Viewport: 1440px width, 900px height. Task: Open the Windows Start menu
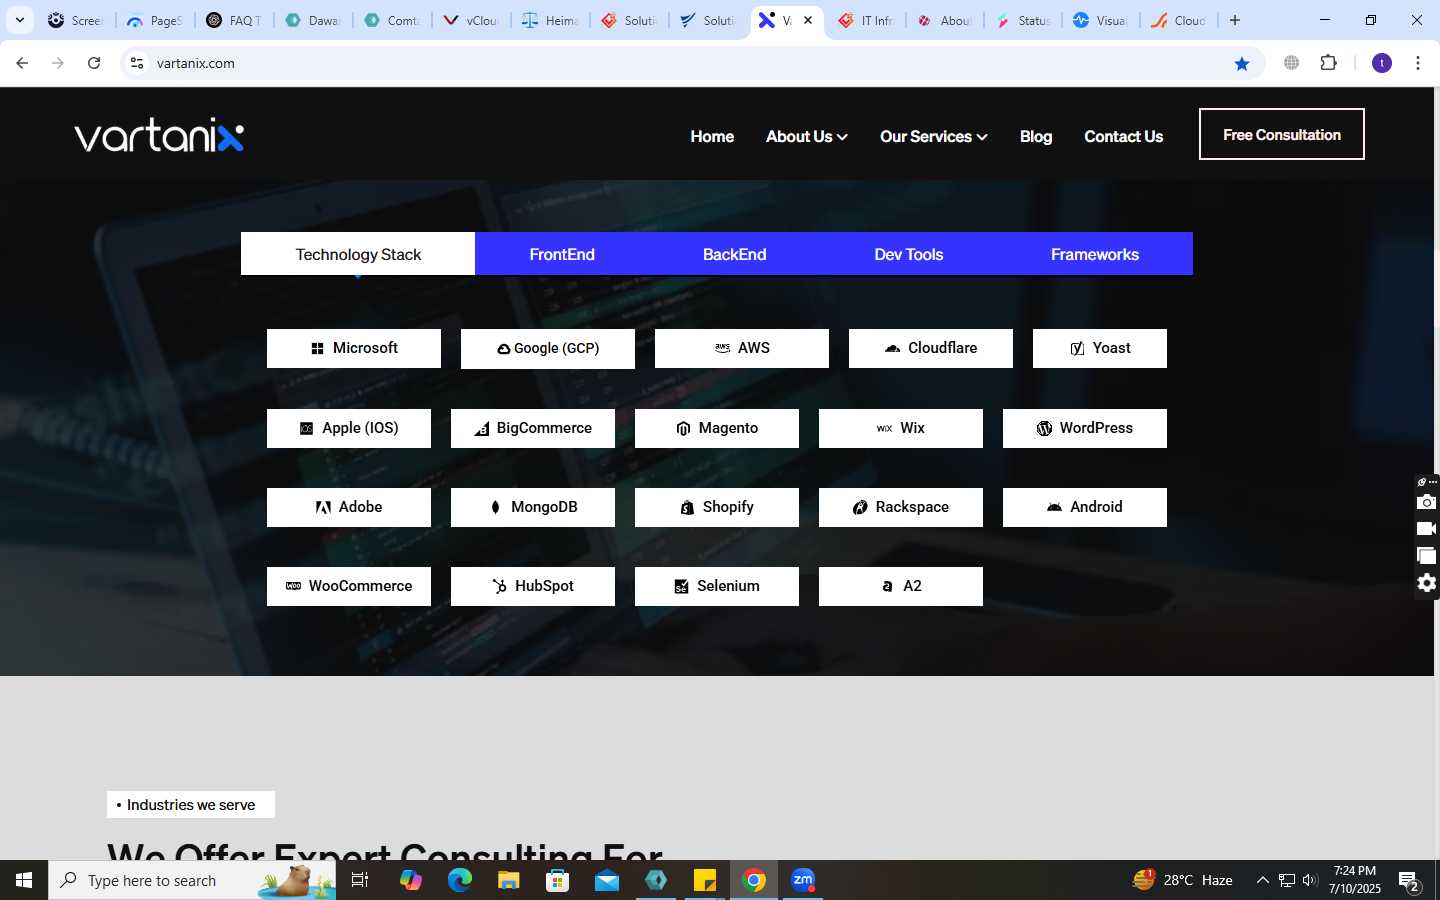pos(24,880)
